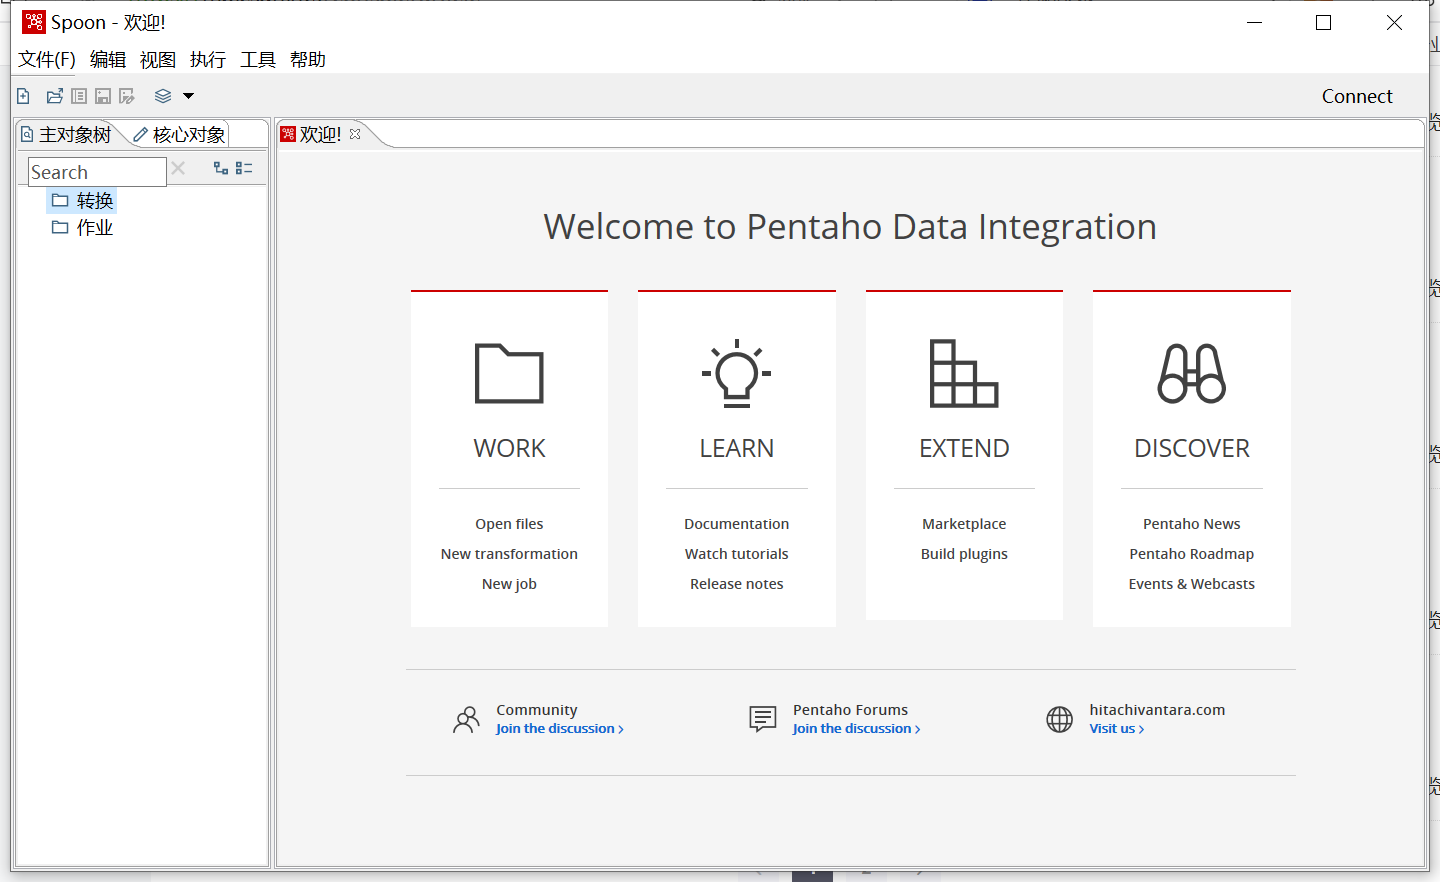Click the expand all tree icon
The width and height of the screenshot is (1440, 882).
221,168
